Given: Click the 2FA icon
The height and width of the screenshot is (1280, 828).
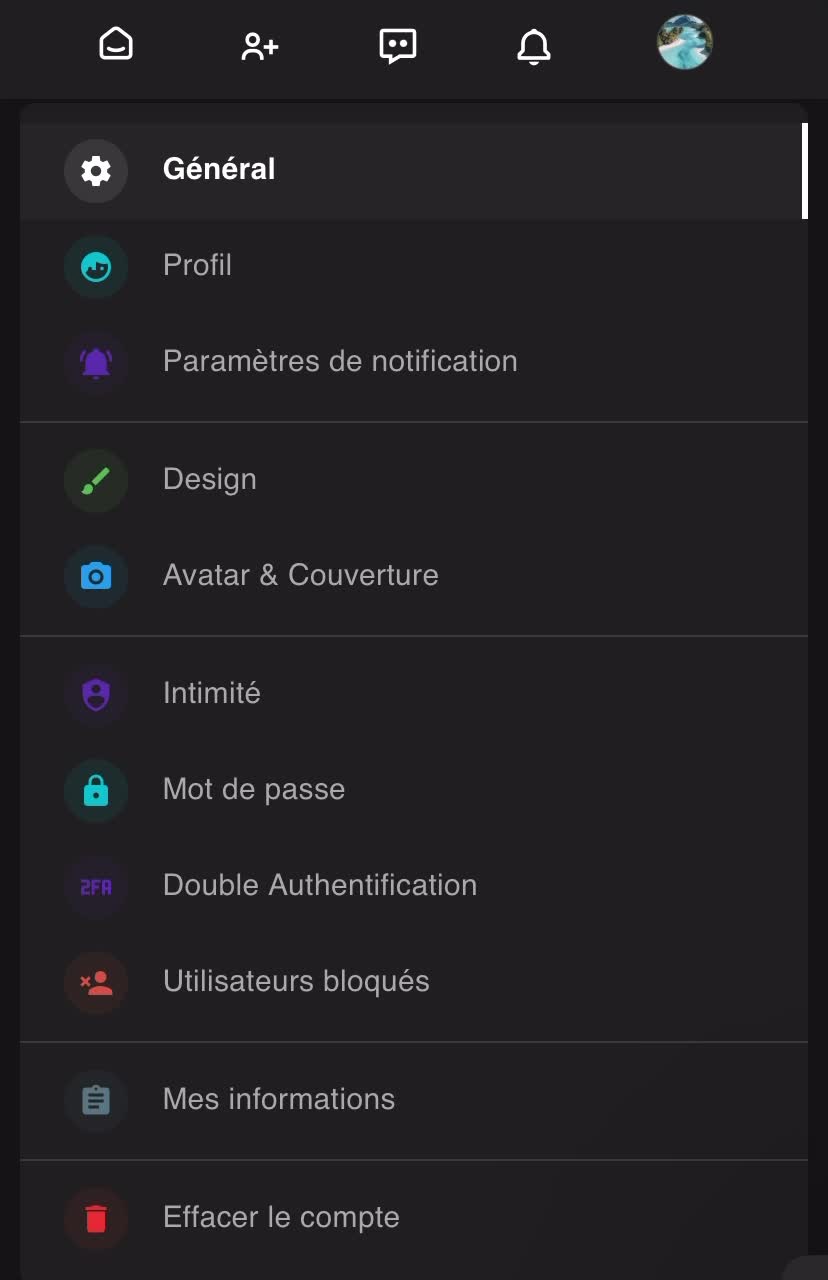Looking at the screenshot, I should (x=96, y=887).
